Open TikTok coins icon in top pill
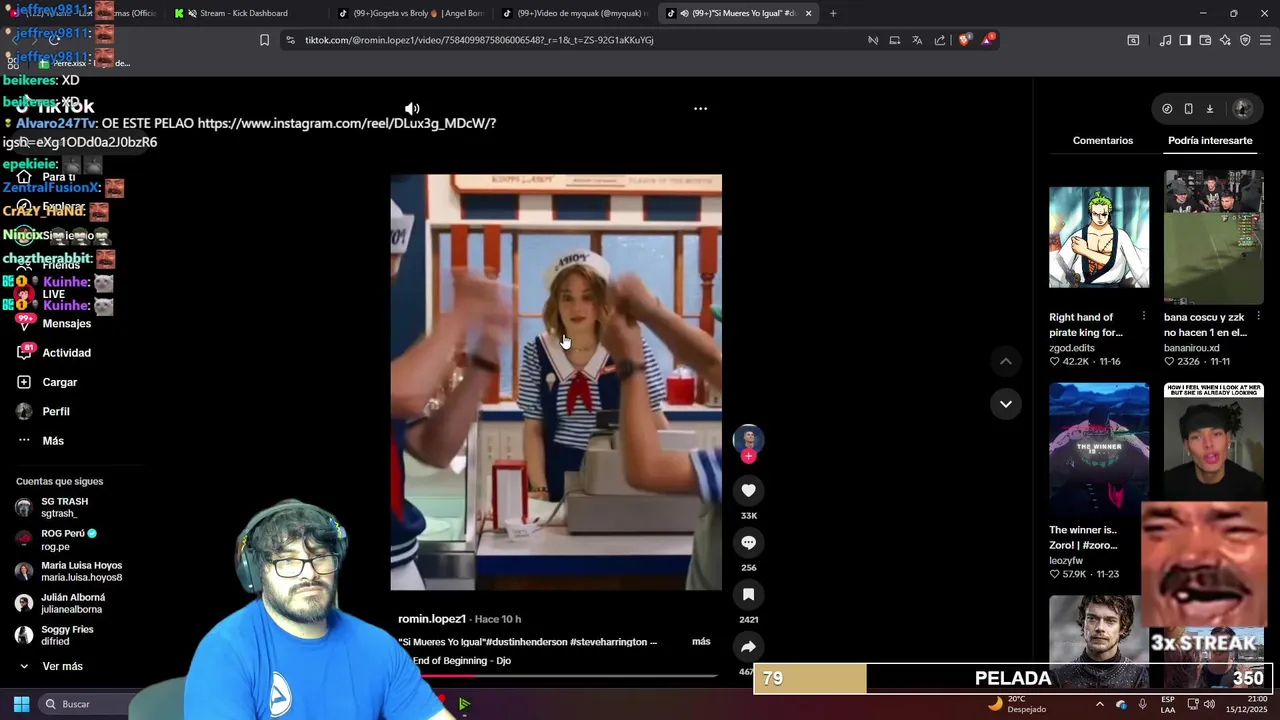The image size is (1280, 720). [x=1167, y=109]
